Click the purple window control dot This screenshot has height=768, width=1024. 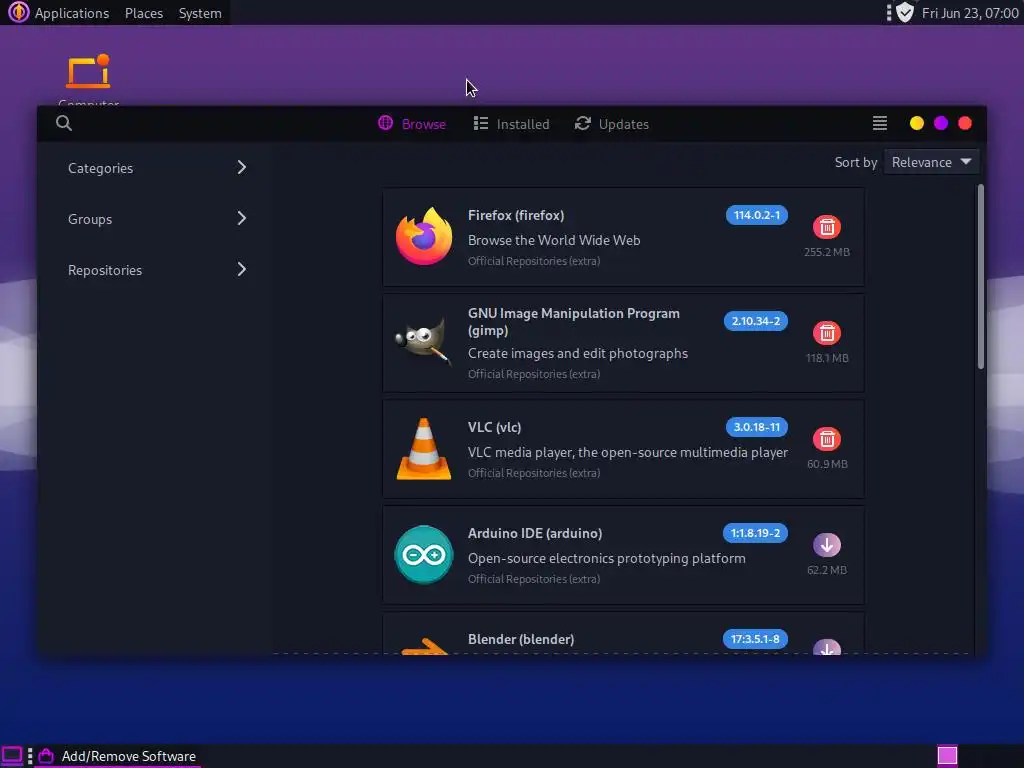(940, 123)
